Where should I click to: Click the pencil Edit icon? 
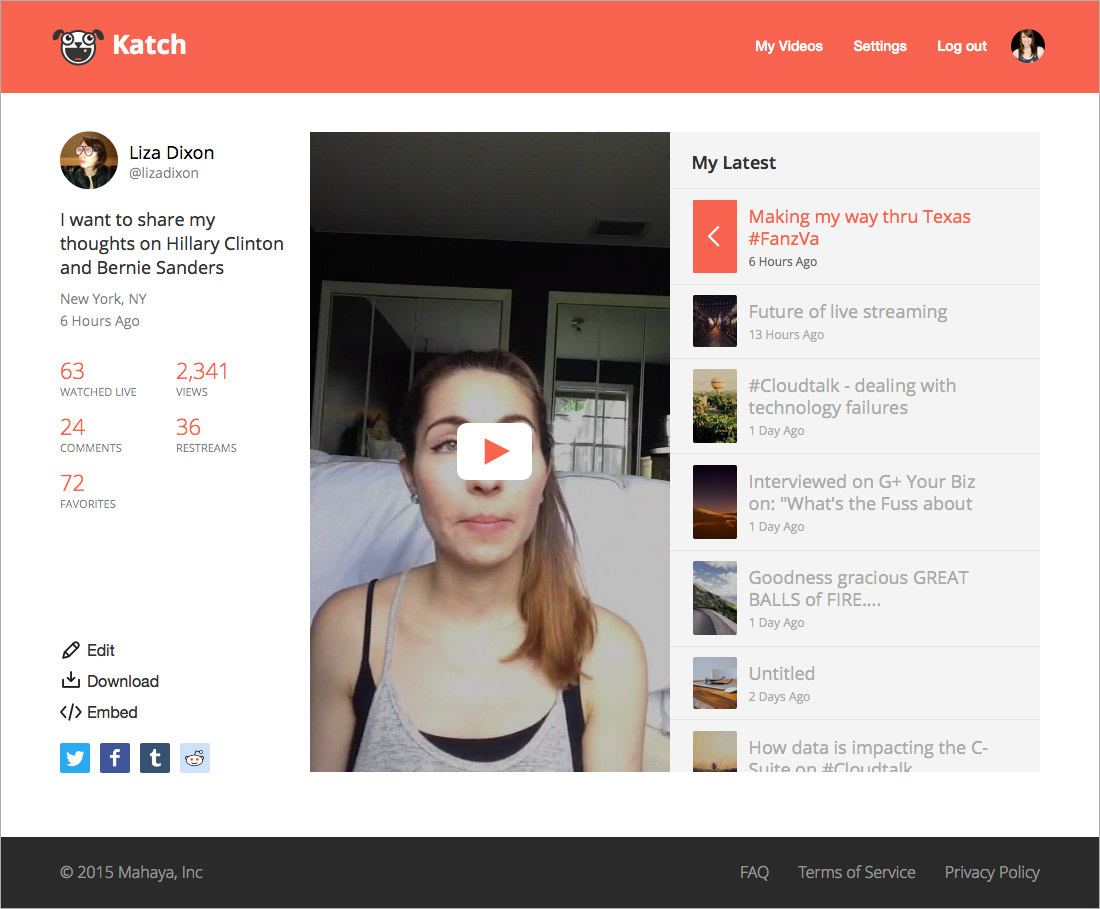point(70,650)
